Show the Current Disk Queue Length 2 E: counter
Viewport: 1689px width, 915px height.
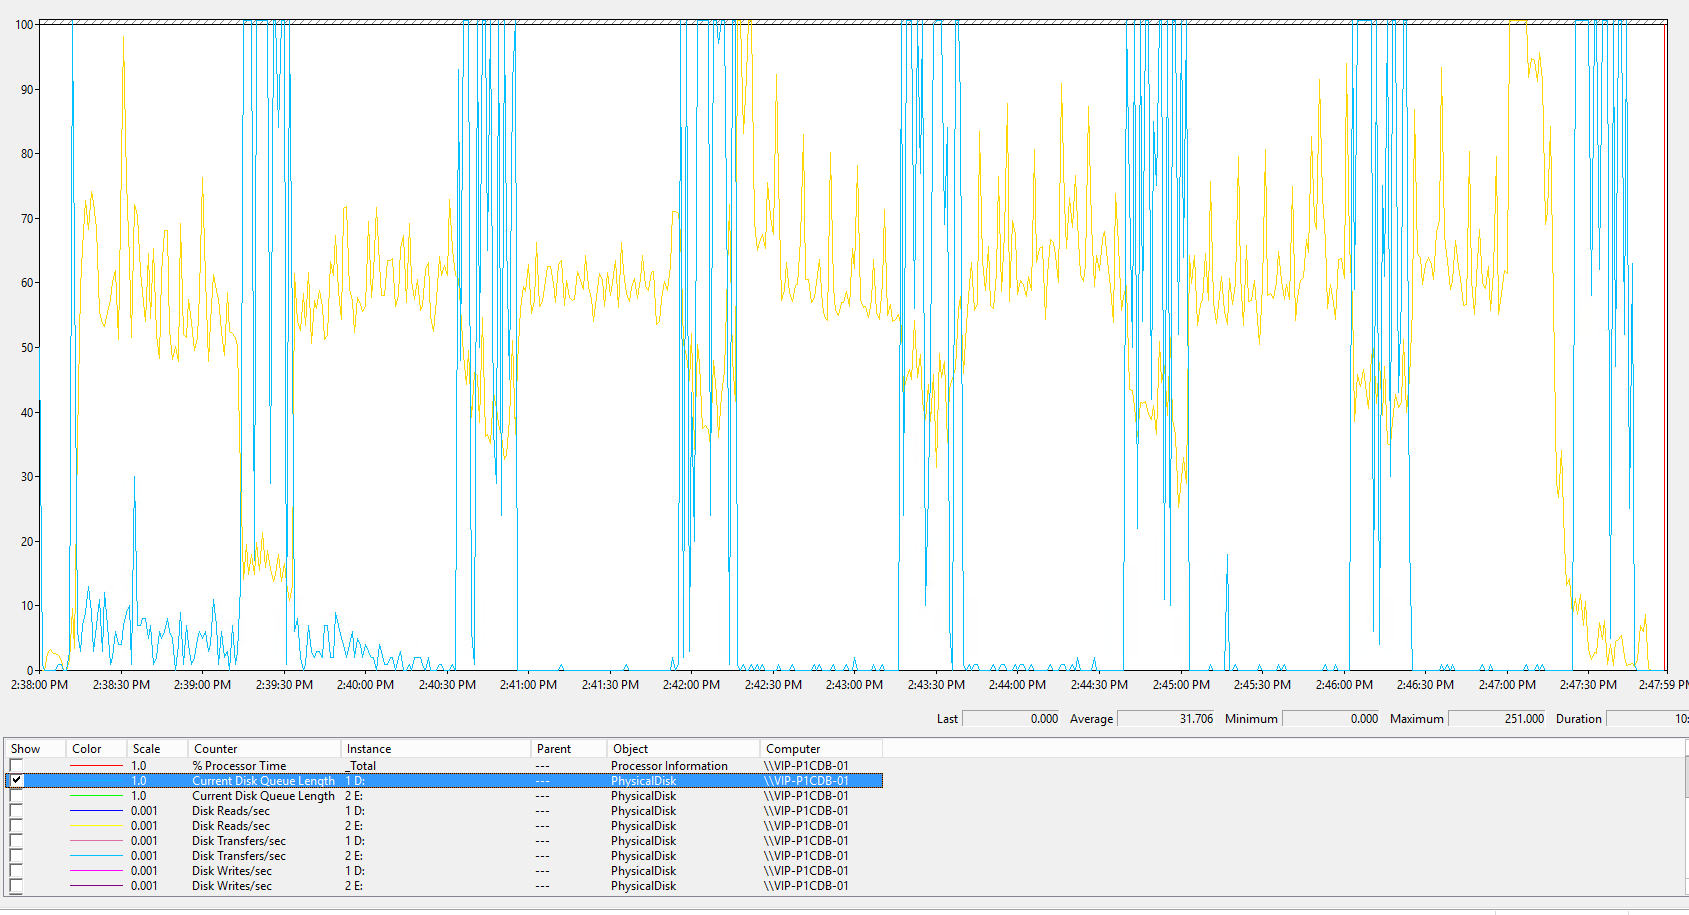pyautogui.click(x=16, y=796)
